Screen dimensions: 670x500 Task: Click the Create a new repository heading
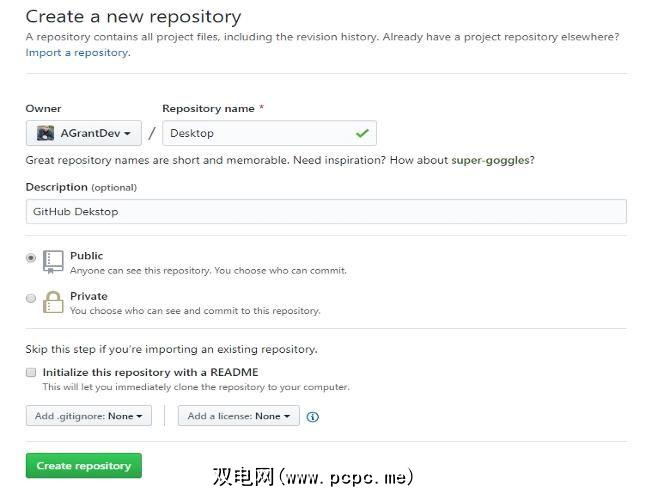click(x=133, y=17)
